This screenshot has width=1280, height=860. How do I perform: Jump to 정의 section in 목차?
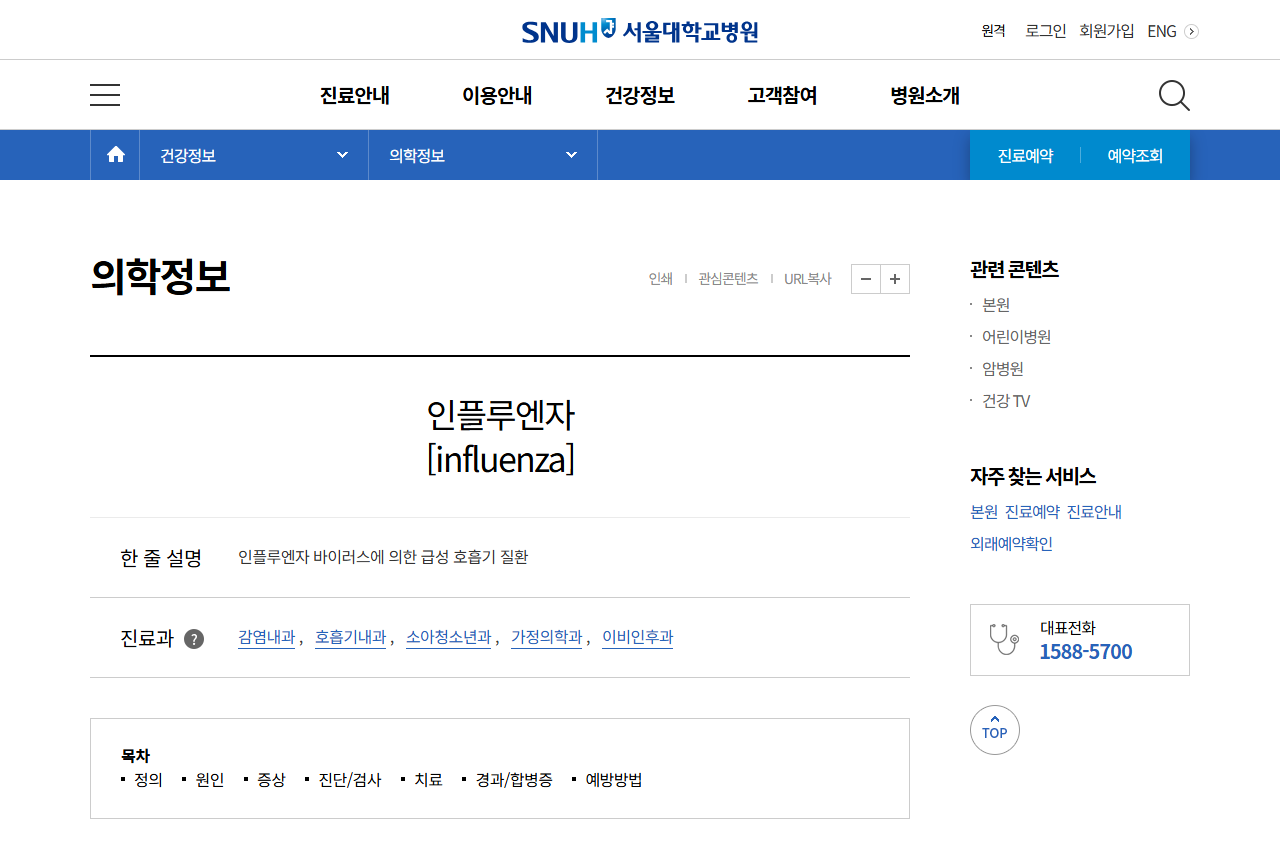pos(148,780)
